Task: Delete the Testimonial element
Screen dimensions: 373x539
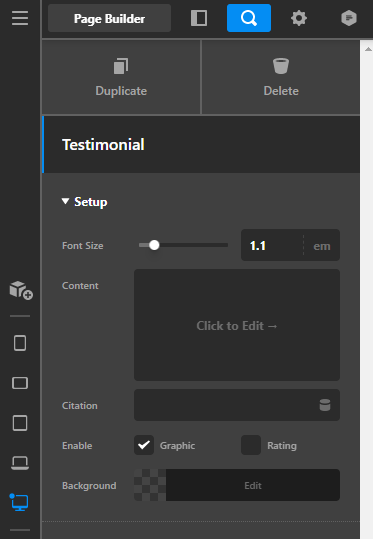Action: 281,77
